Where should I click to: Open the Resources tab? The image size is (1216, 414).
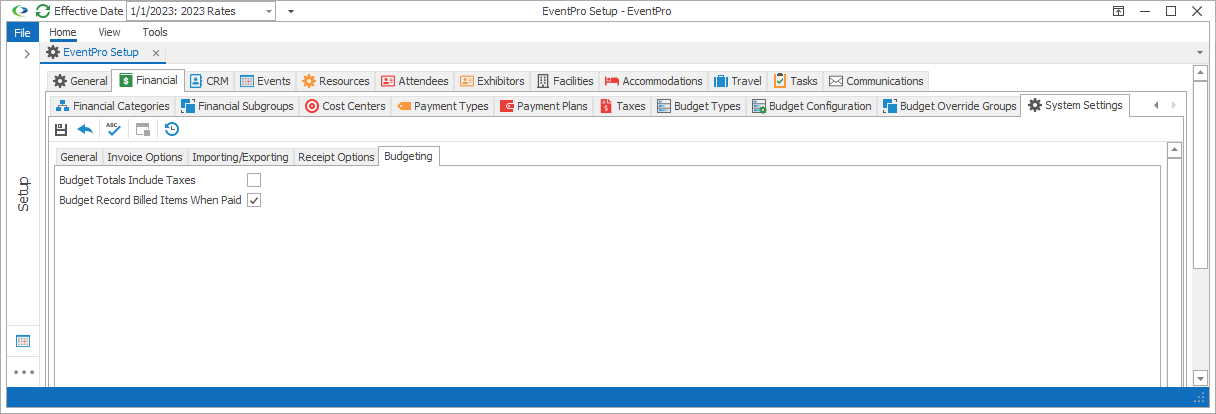[336, 81]
